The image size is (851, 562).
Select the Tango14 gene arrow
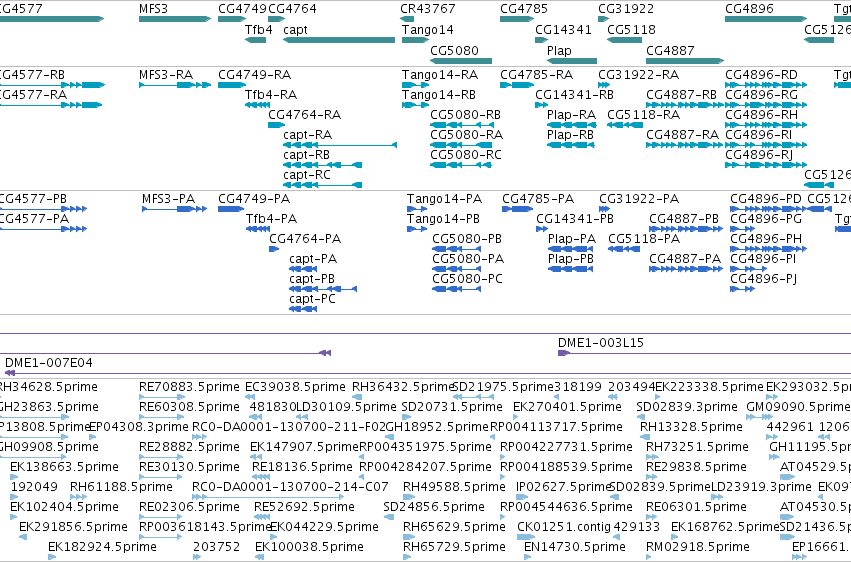416,40
